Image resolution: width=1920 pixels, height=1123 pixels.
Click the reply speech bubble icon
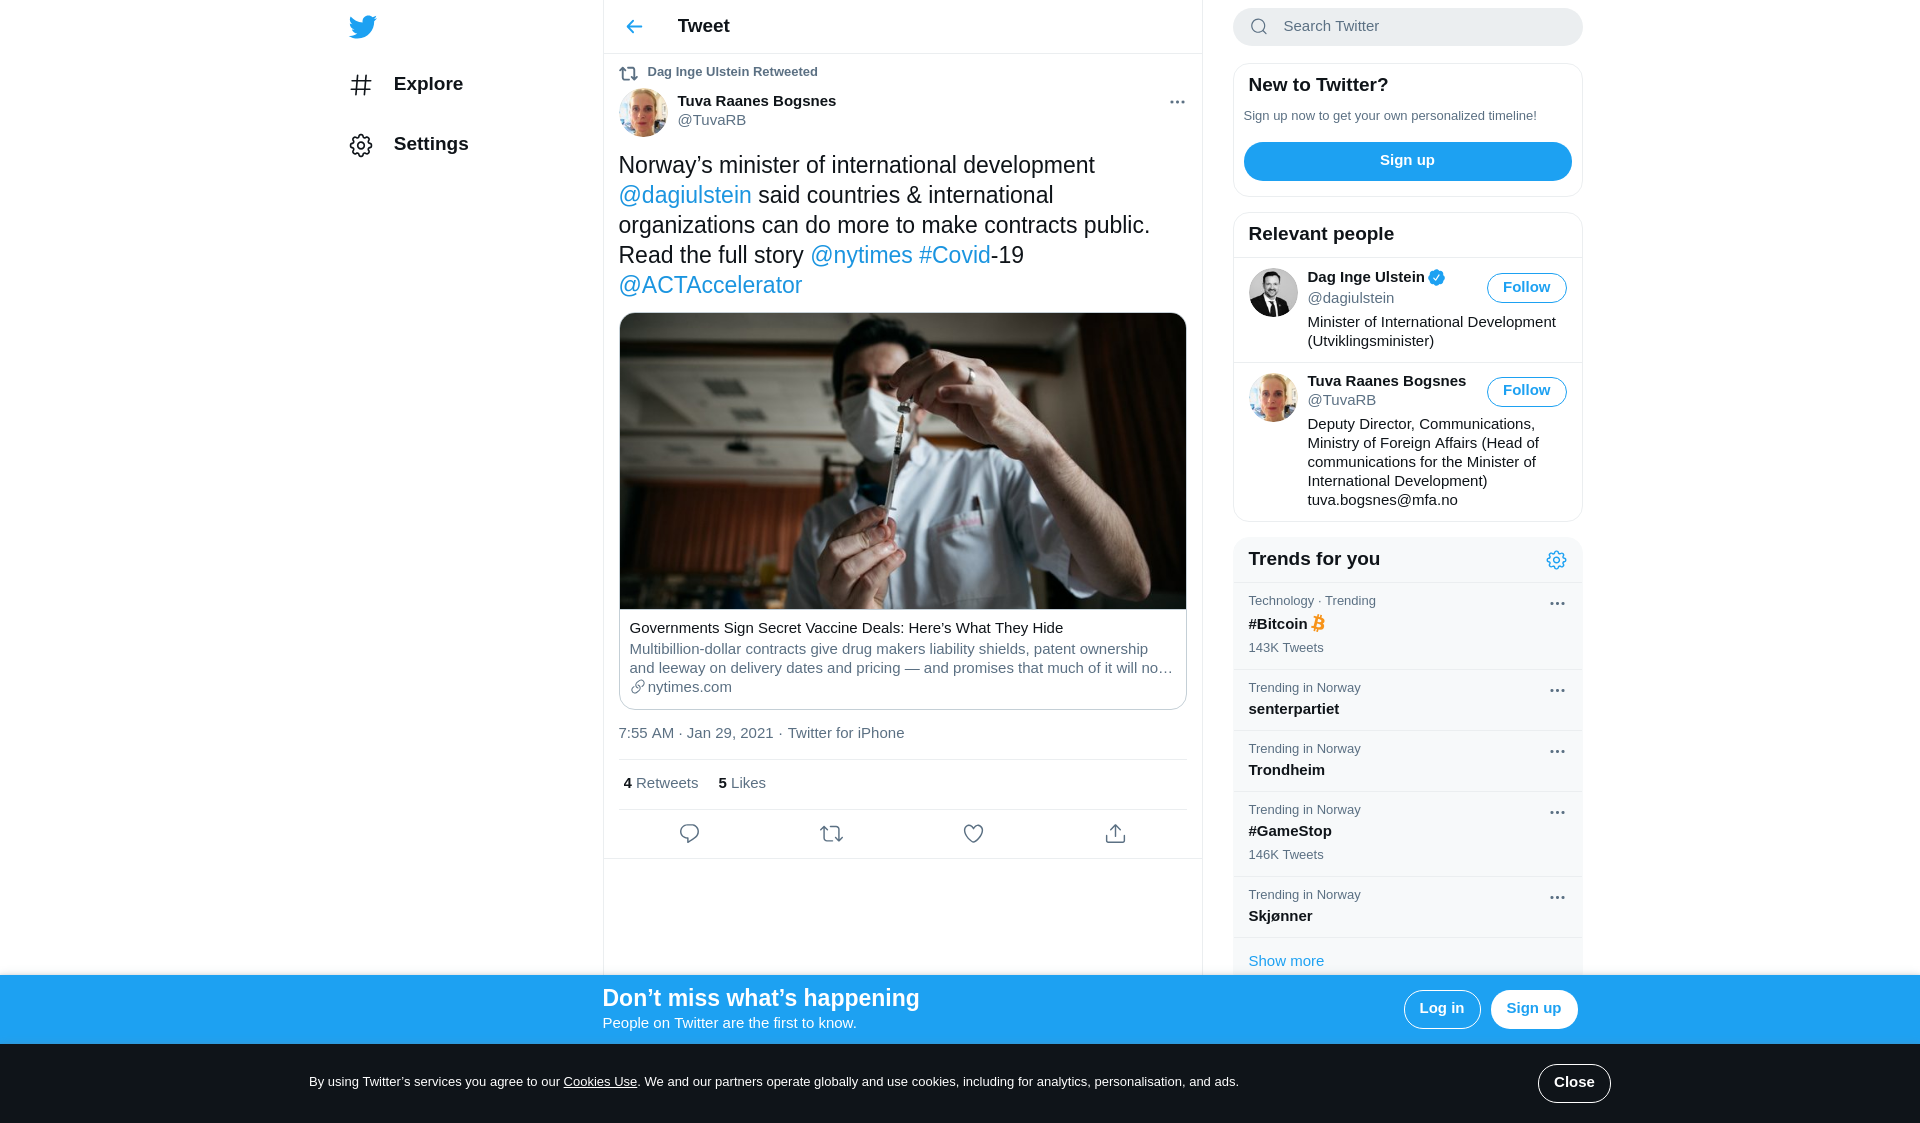(x=689, y=833)
